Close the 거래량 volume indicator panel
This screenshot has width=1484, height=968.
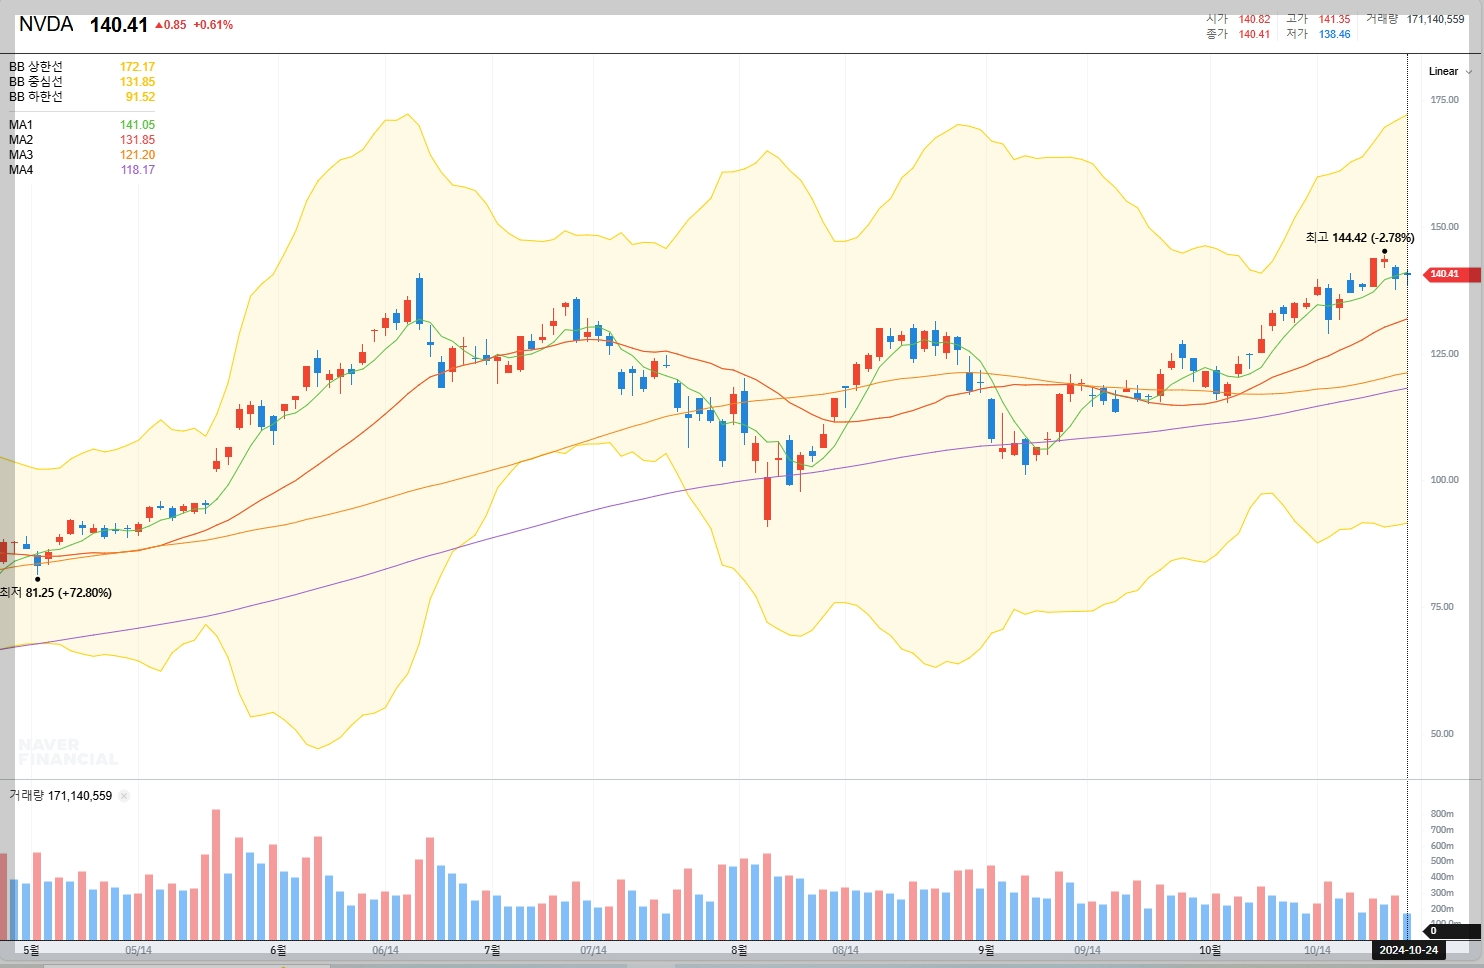[124, 796]
